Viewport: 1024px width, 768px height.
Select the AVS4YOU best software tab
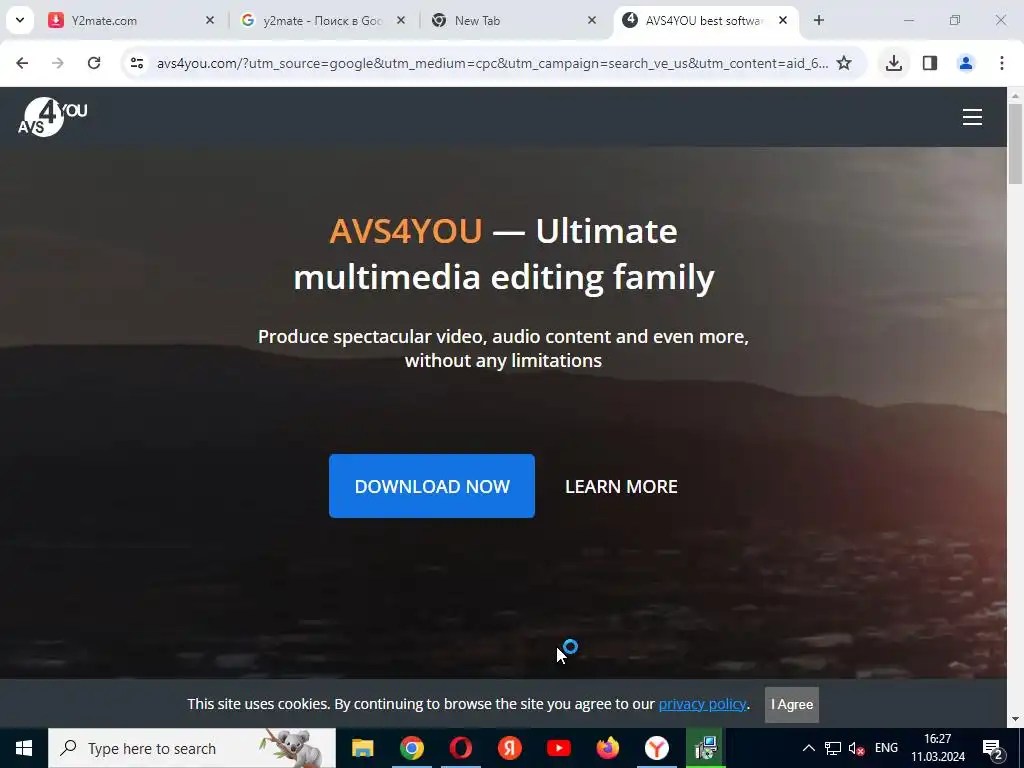[703, 20]
